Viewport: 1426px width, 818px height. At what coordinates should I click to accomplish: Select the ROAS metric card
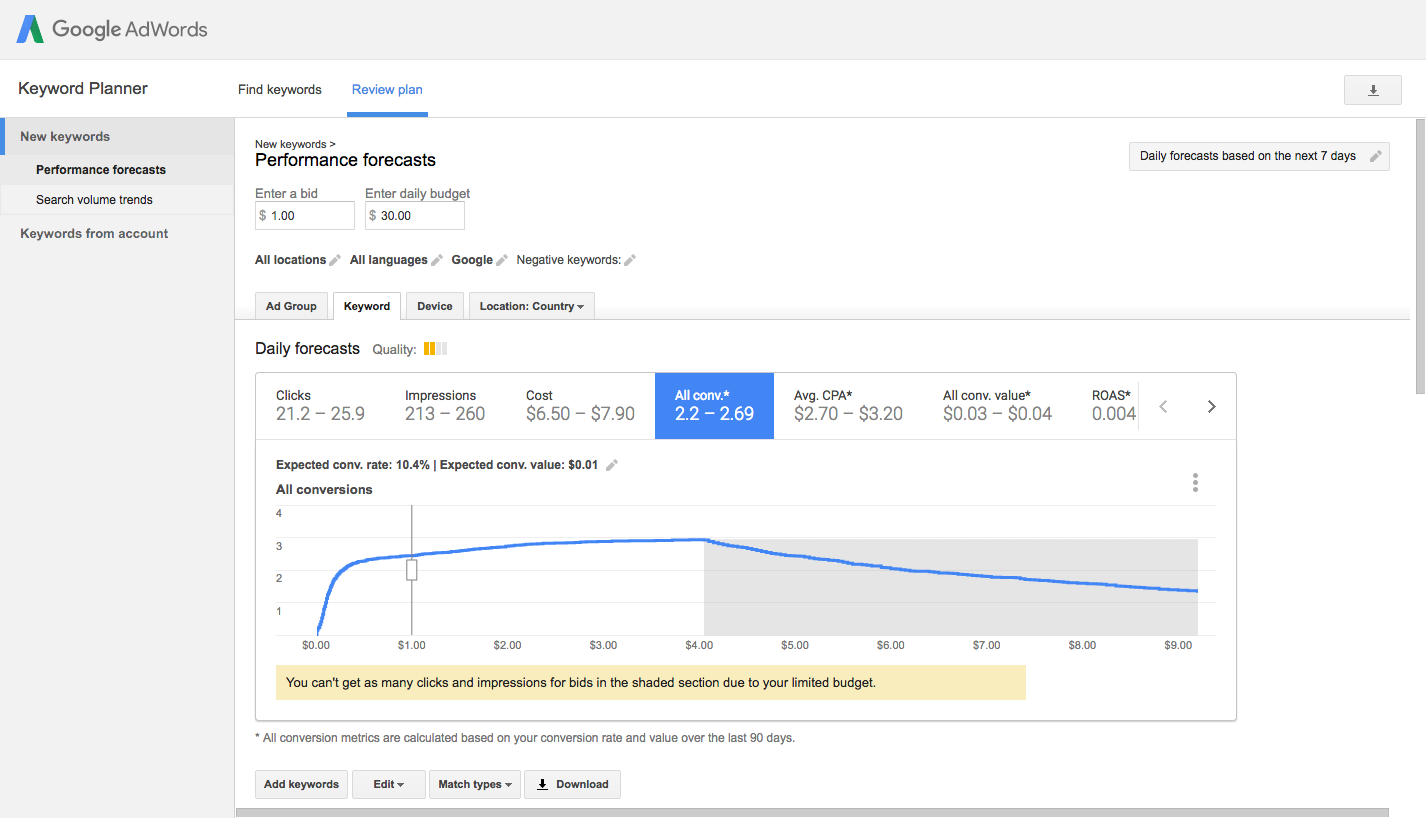pos(1113,406)
